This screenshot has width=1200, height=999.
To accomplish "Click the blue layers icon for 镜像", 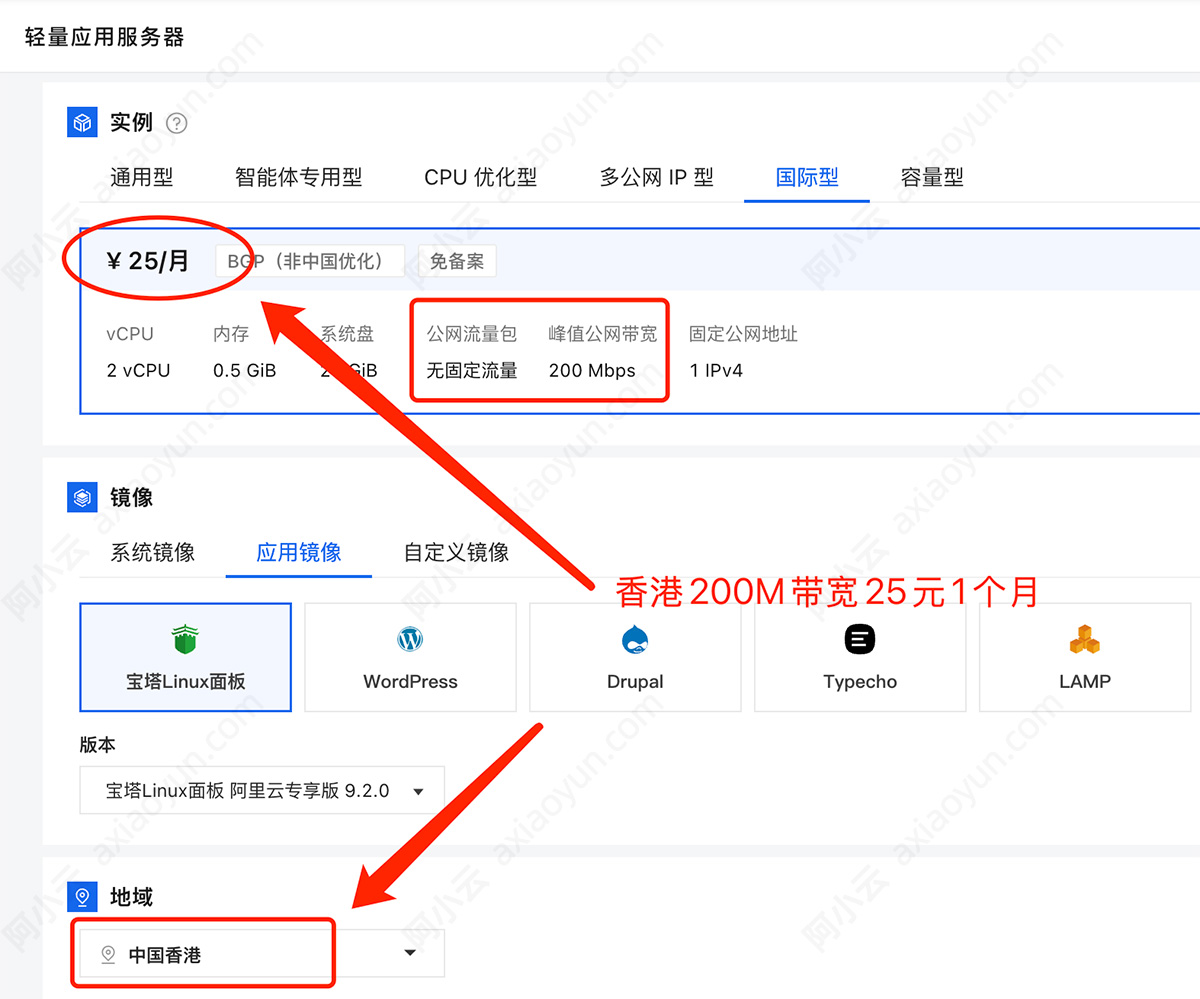I will point(82,497).
